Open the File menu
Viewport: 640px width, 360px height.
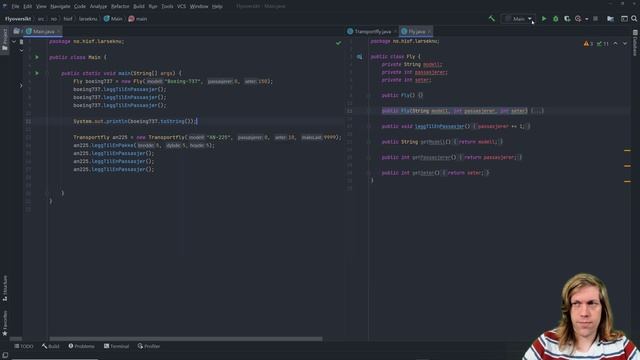coord(15,7)
